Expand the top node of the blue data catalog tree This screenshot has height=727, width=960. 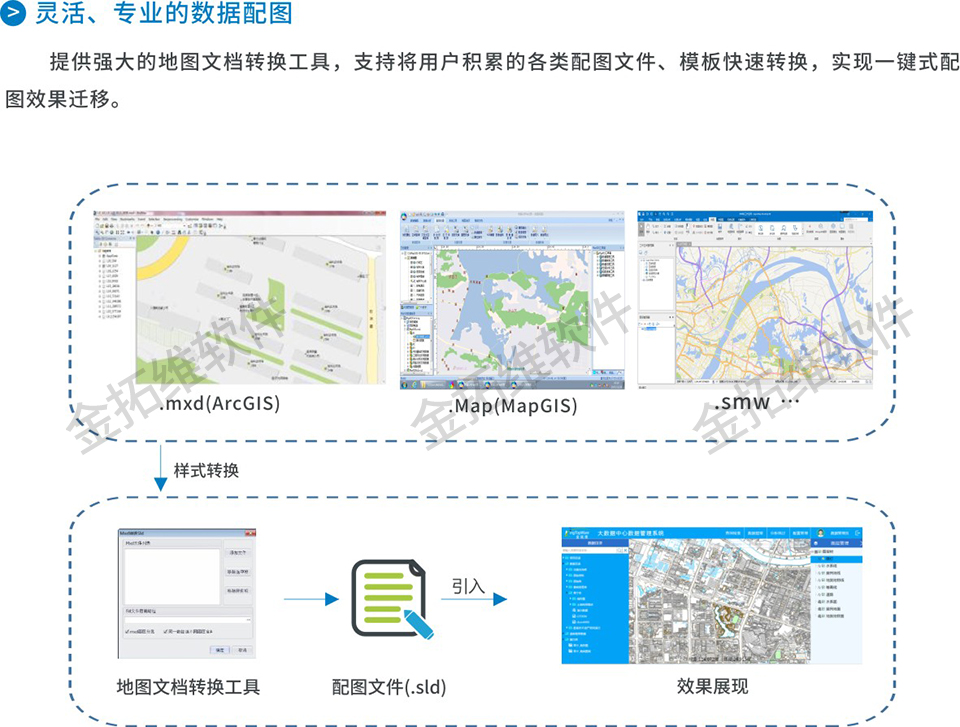[565, 558]
